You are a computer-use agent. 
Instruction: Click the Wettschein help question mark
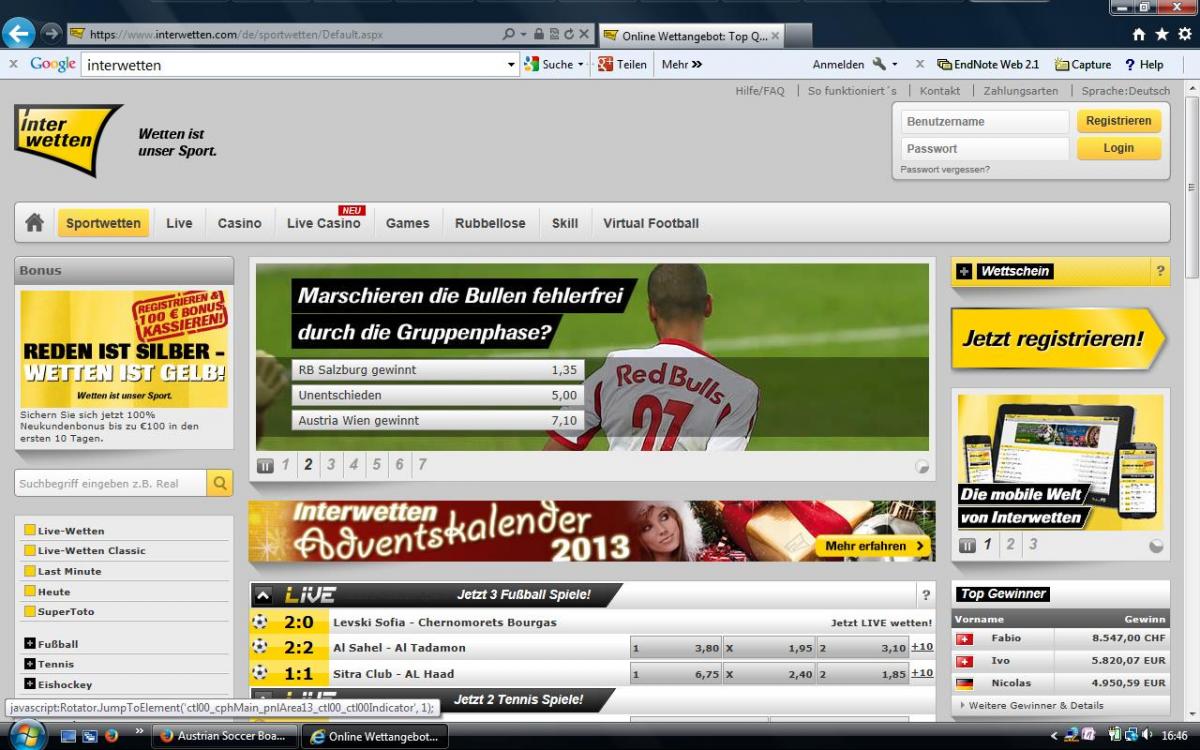point(1160,271)
